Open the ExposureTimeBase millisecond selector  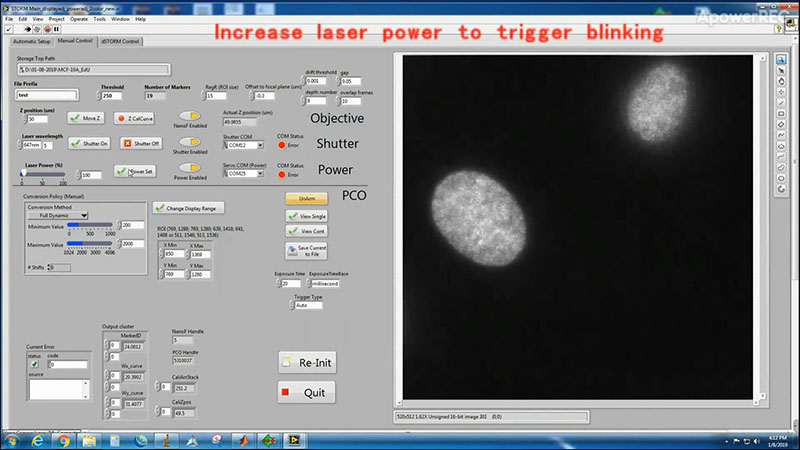pyautogui.click(x=322, y=283)
